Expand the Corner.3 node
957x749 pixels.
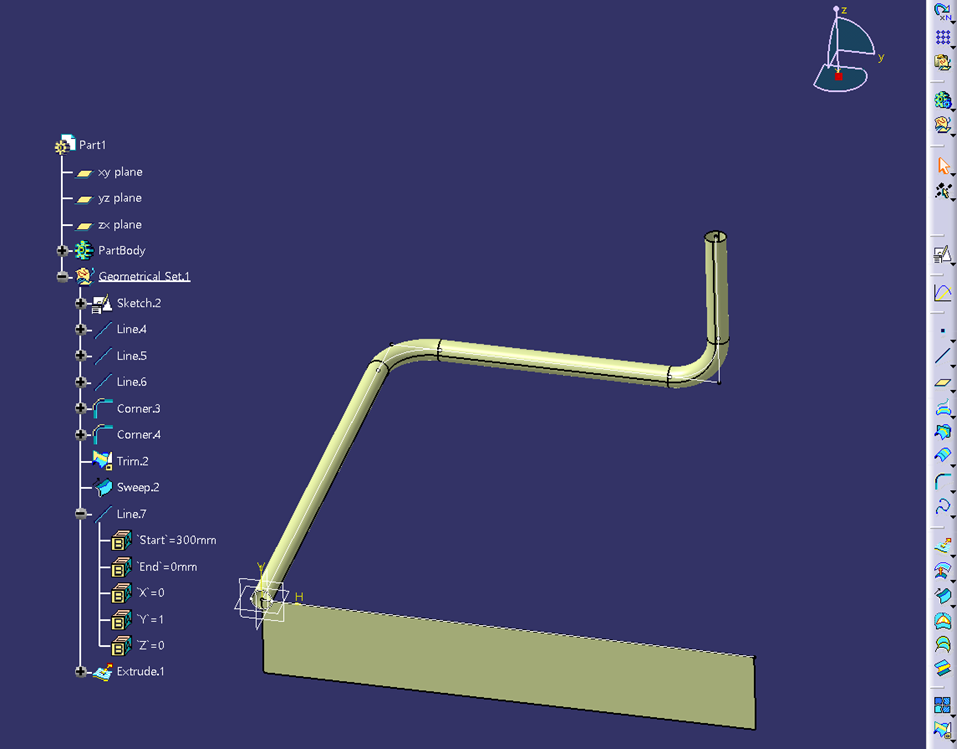pyautogui.click(x=81, y=408)
